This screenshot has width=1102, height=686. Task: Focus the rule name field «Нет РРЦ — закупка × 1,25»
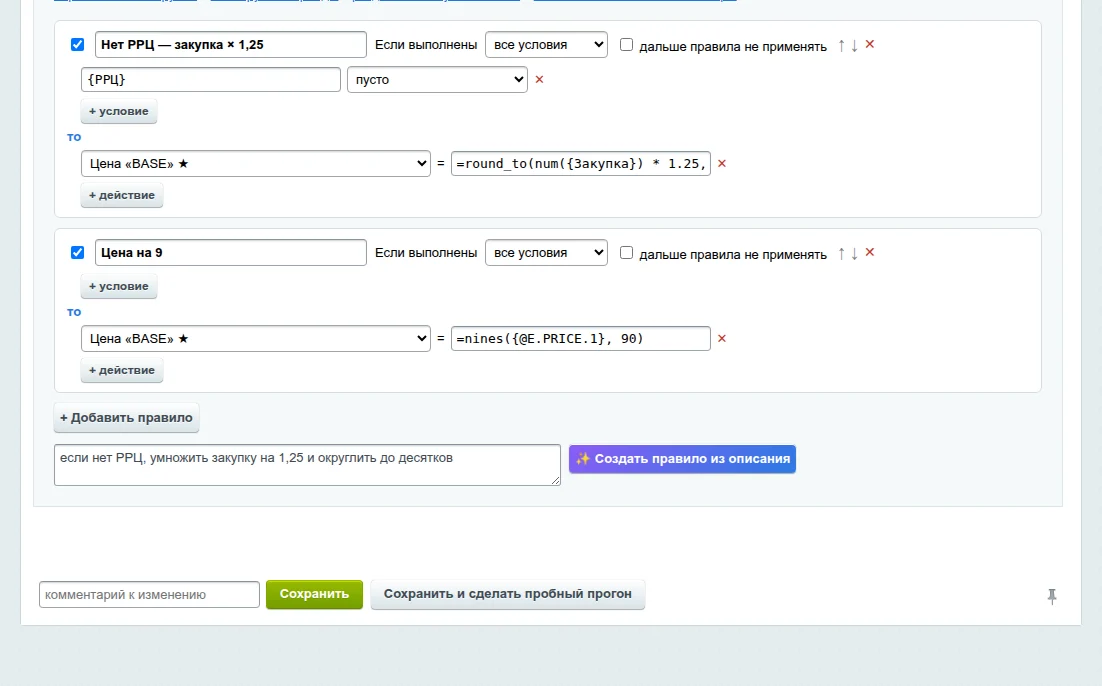click(231, 44)
